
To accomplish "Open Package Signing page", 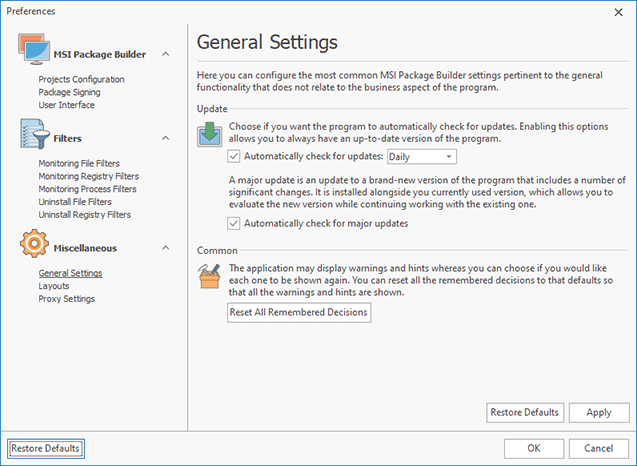I will click(x=69, y=92).
